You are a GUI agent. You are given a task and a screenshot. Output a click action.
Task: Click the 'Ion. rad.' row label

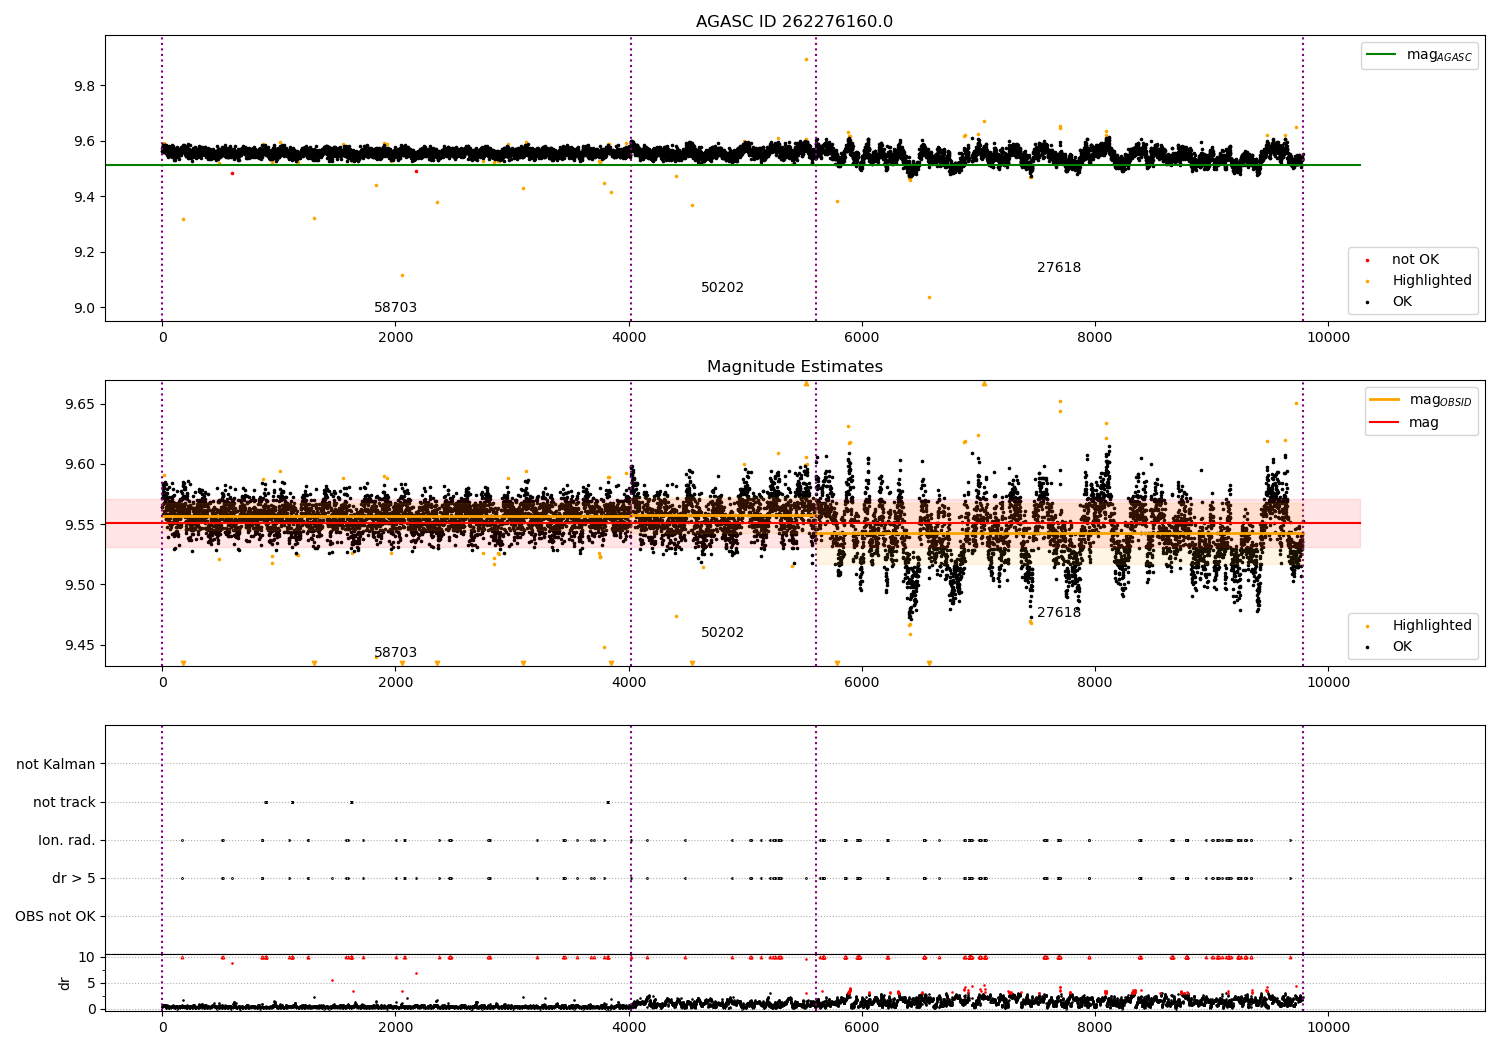click(x=67, y=840)
